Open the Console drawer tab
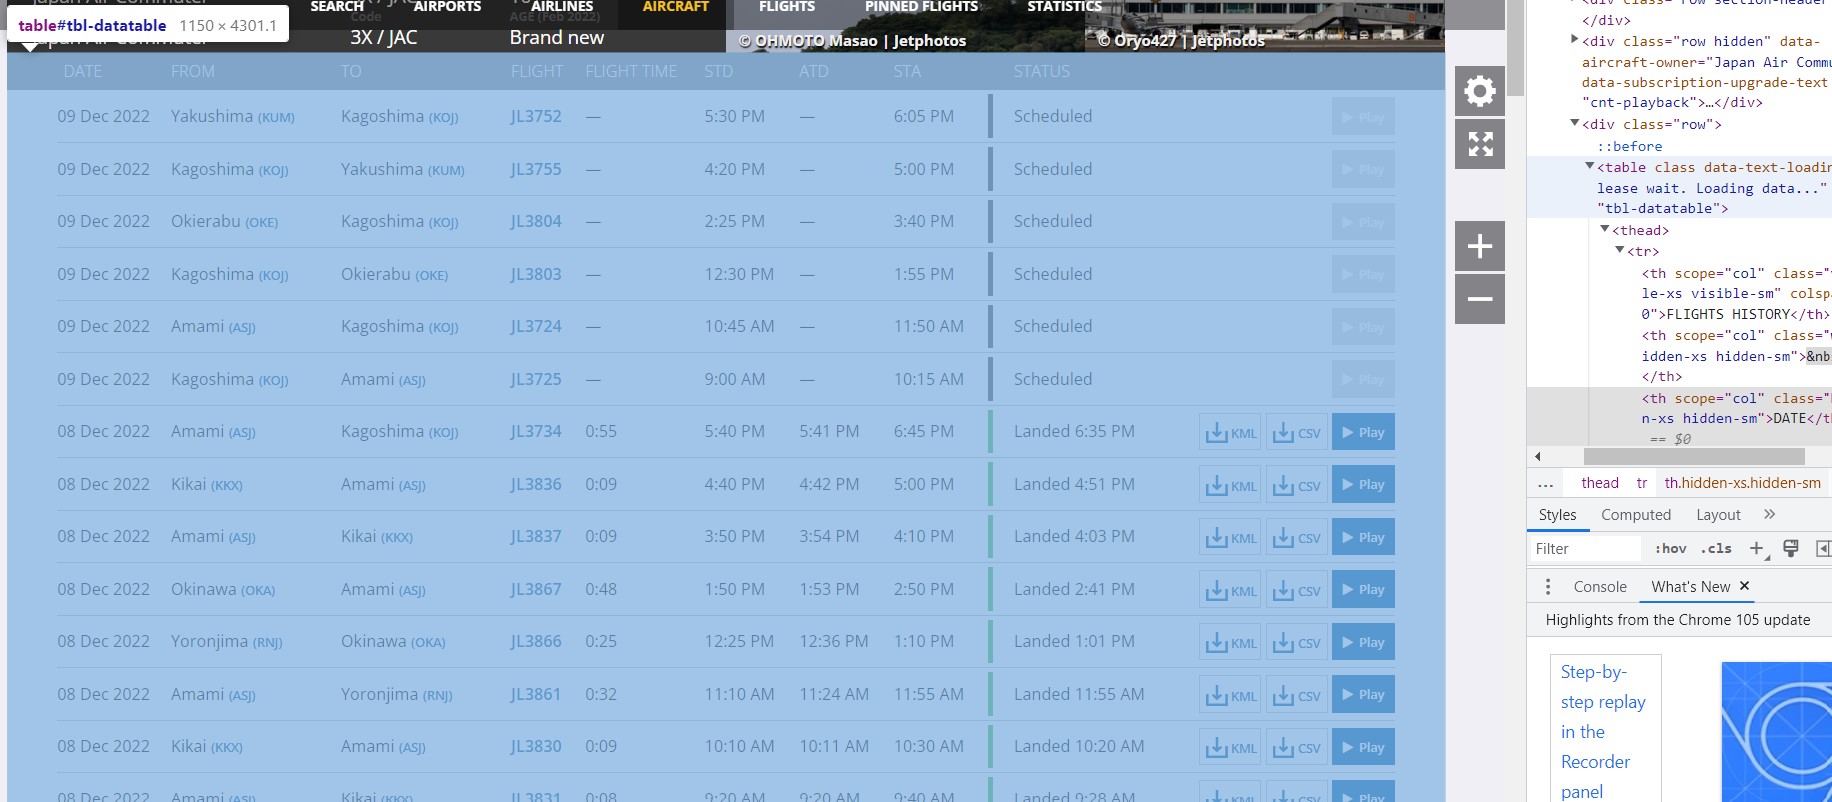This screenshot has width=1832, height=802. 1599,587
